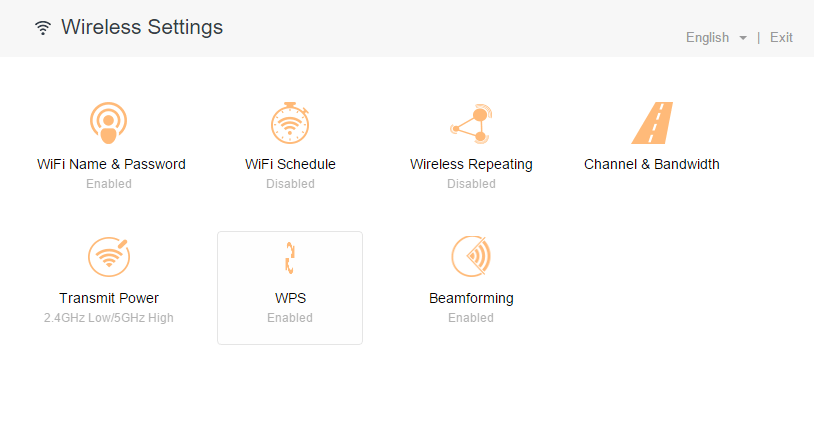
Task: Select the Wireless Repeating text label
Action: pyautogui.click(x=471, y=164)
